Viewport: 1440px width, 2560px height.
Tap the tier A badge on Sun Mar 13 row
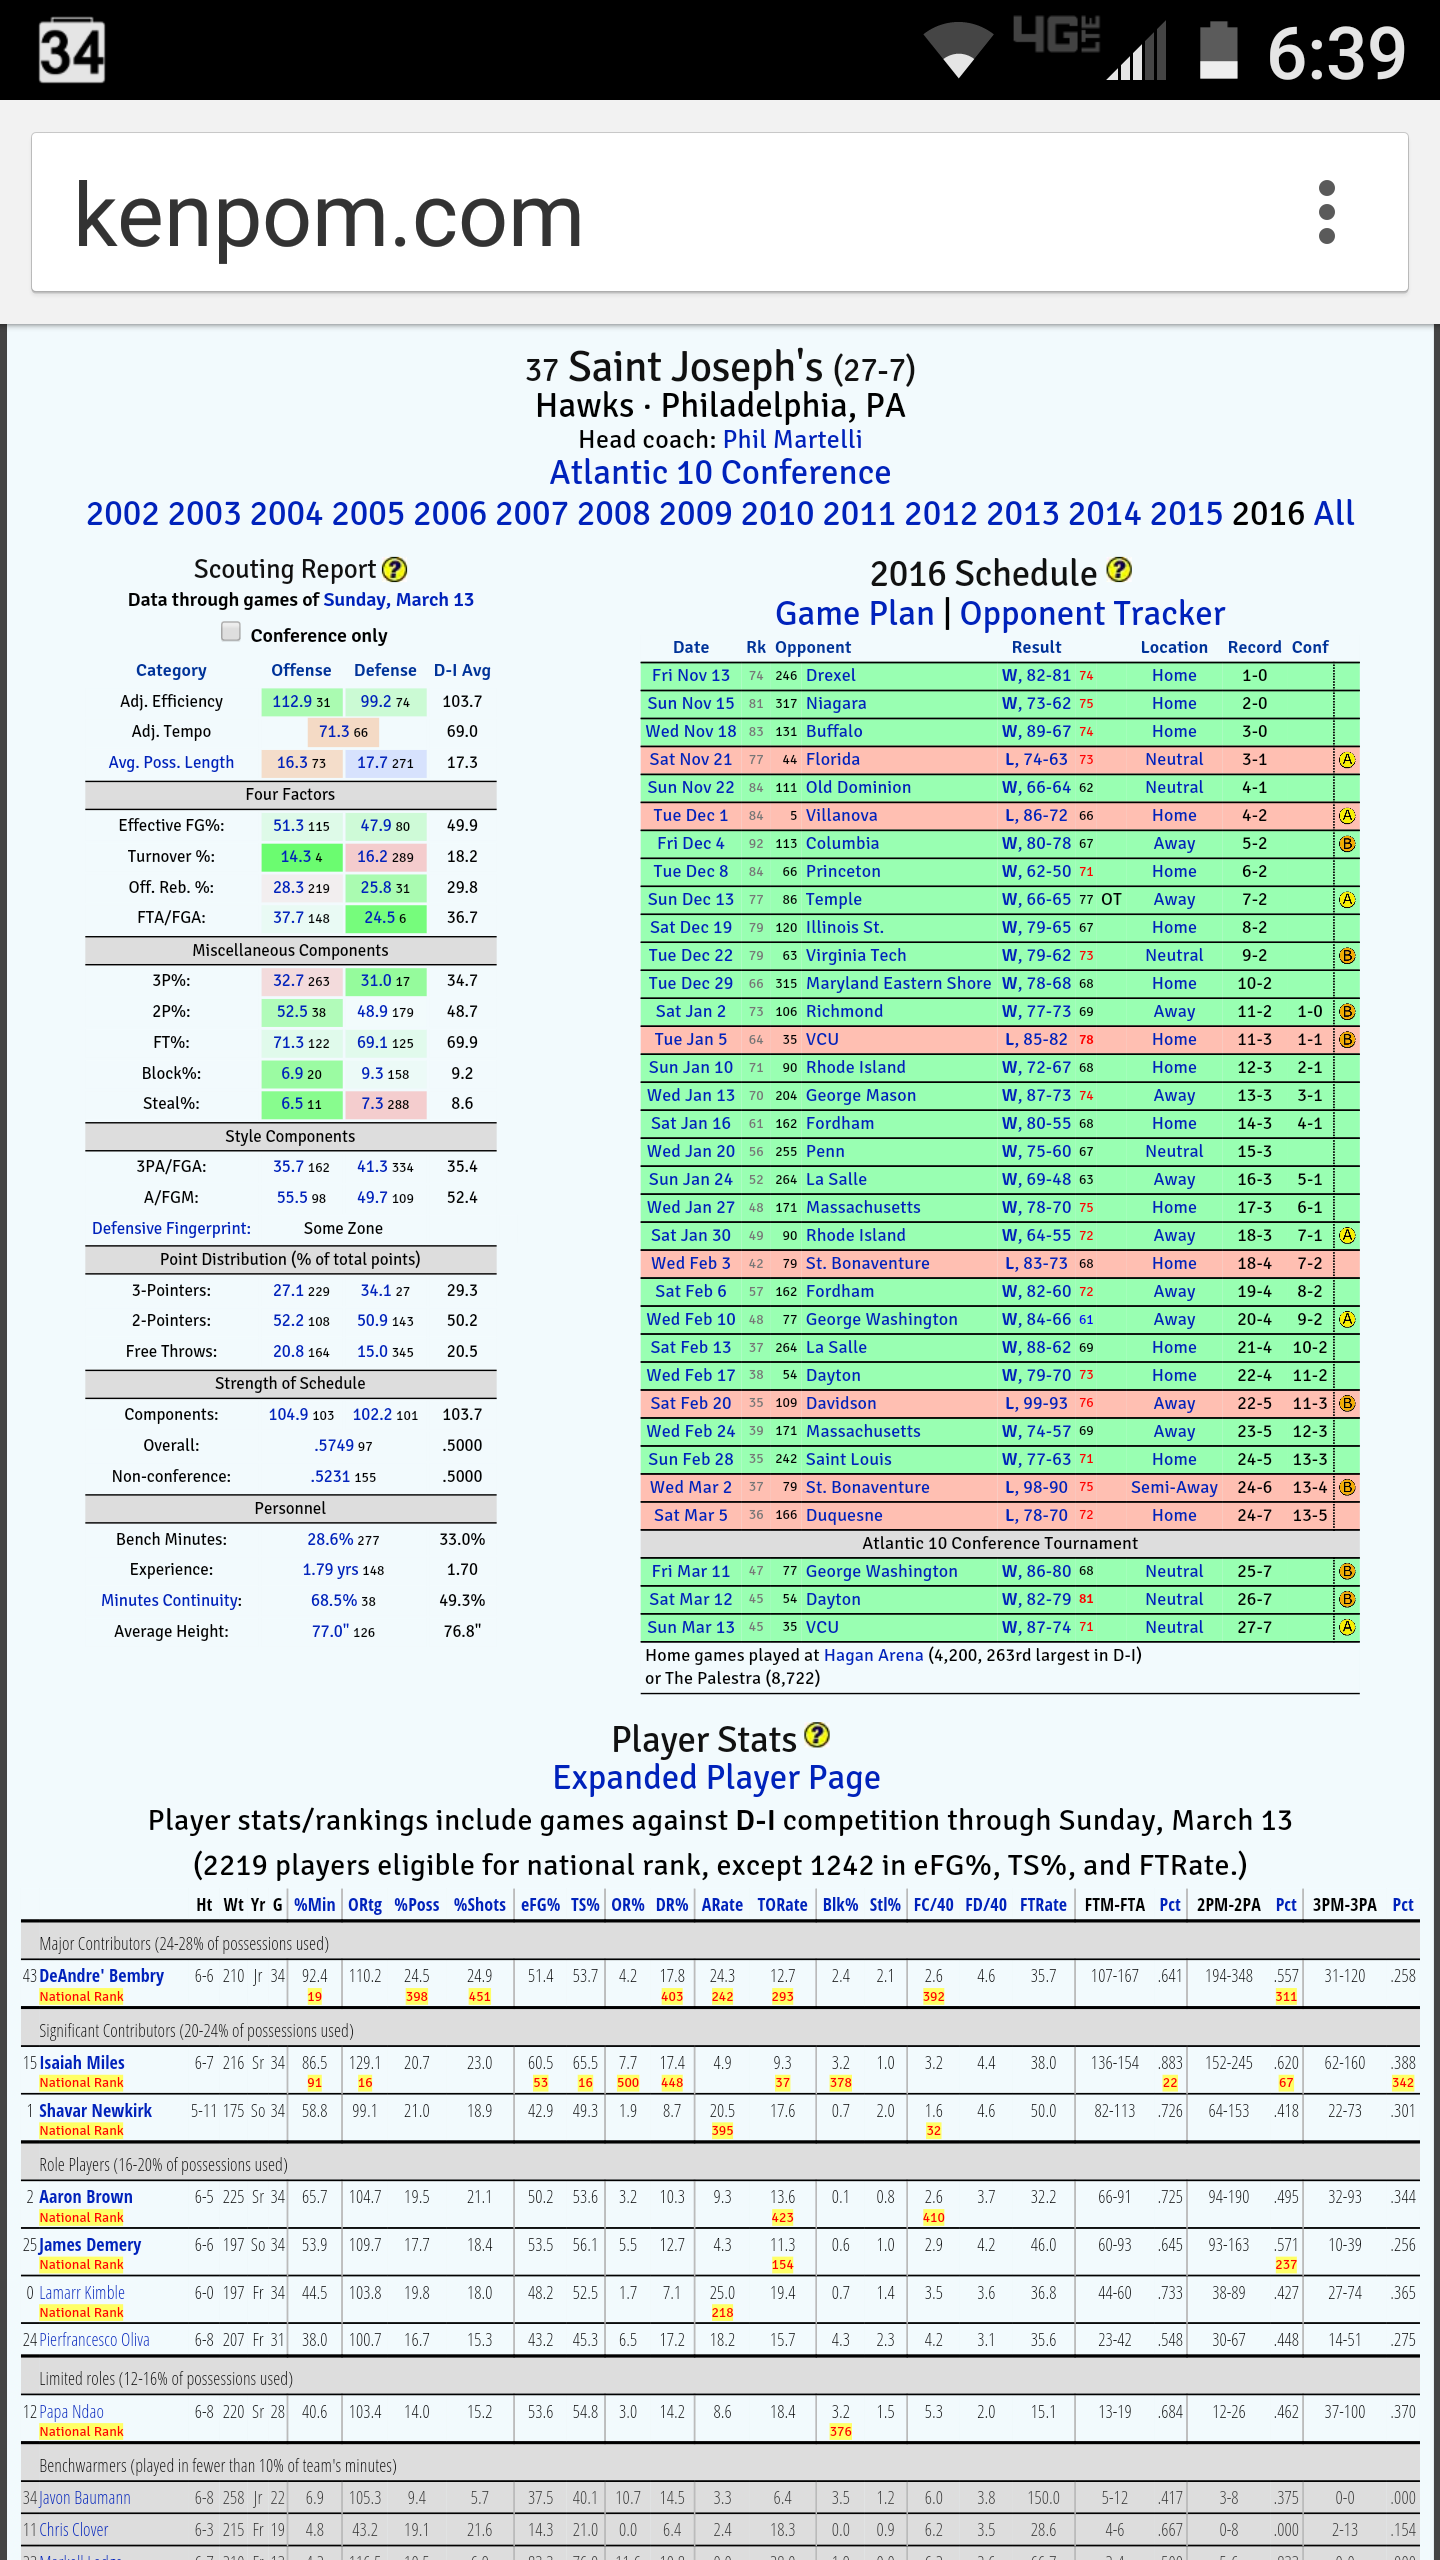click(1347, 1628)
